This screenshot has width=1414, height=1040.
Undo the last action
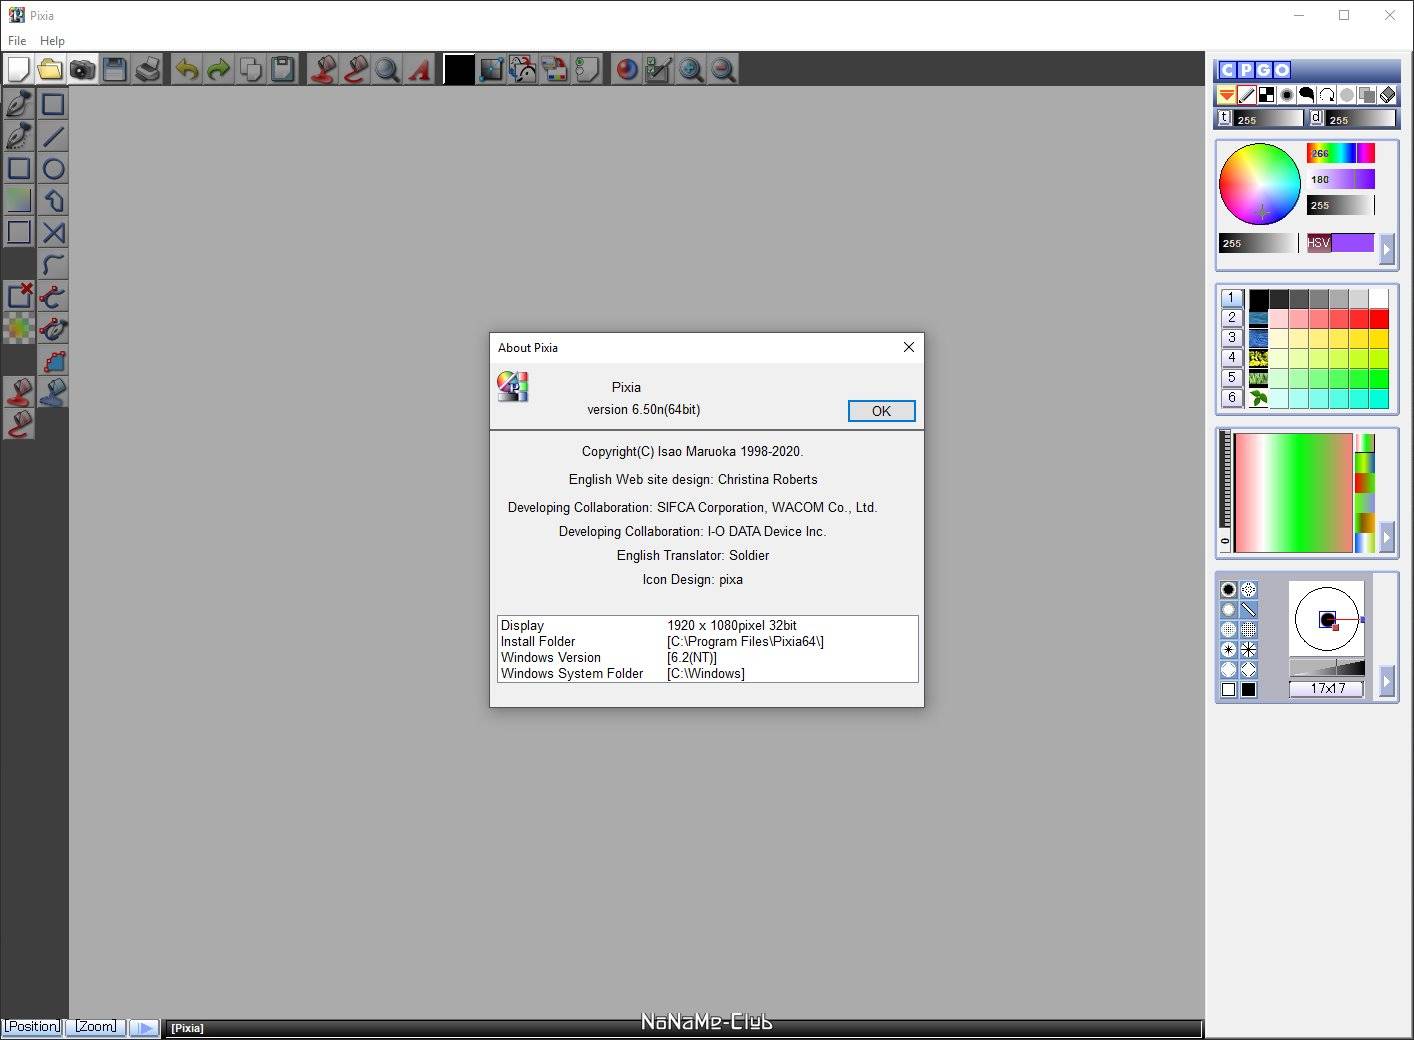click(186, 69)
